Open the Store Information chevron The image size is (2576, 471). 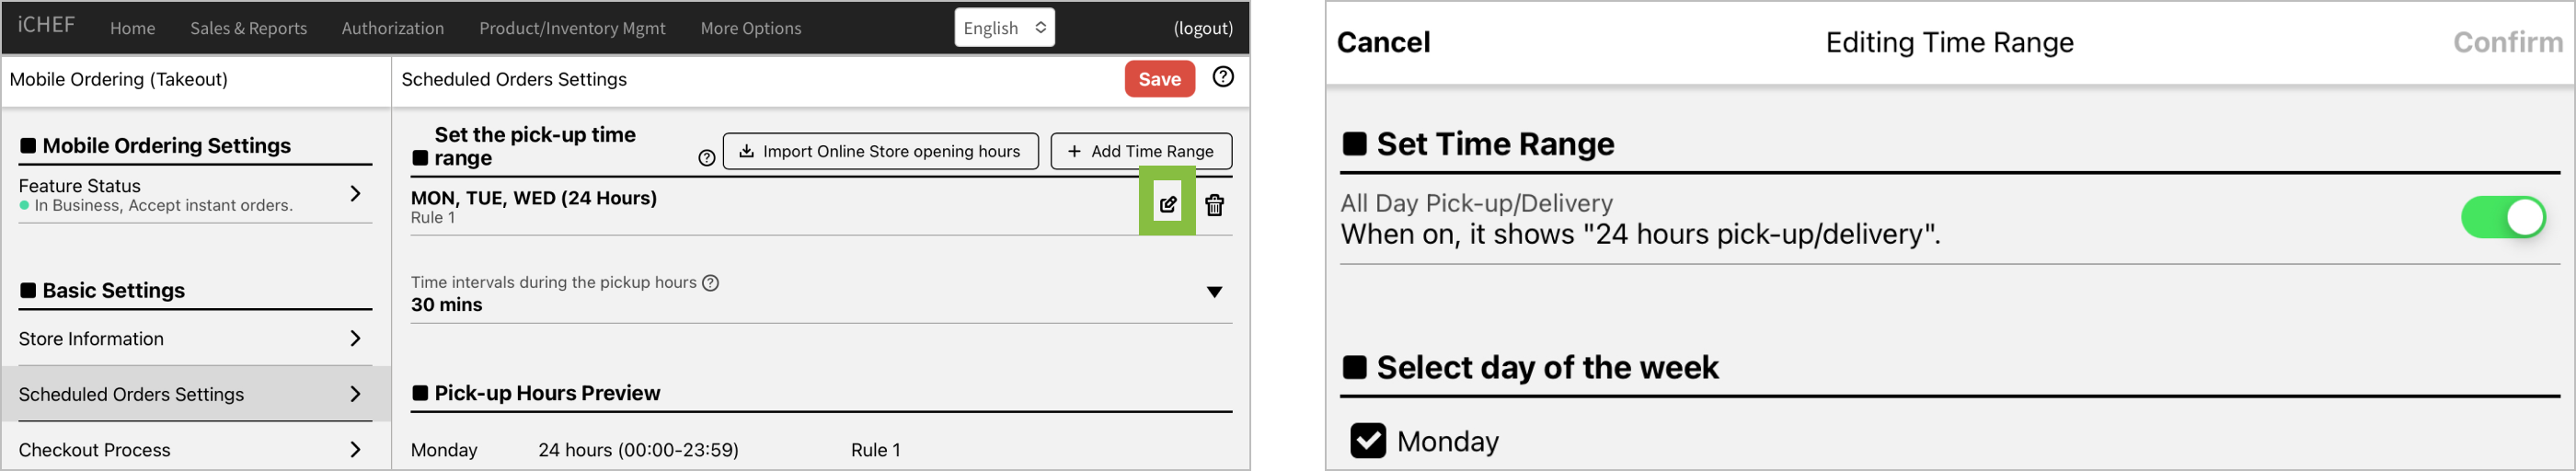pos(355,339)
